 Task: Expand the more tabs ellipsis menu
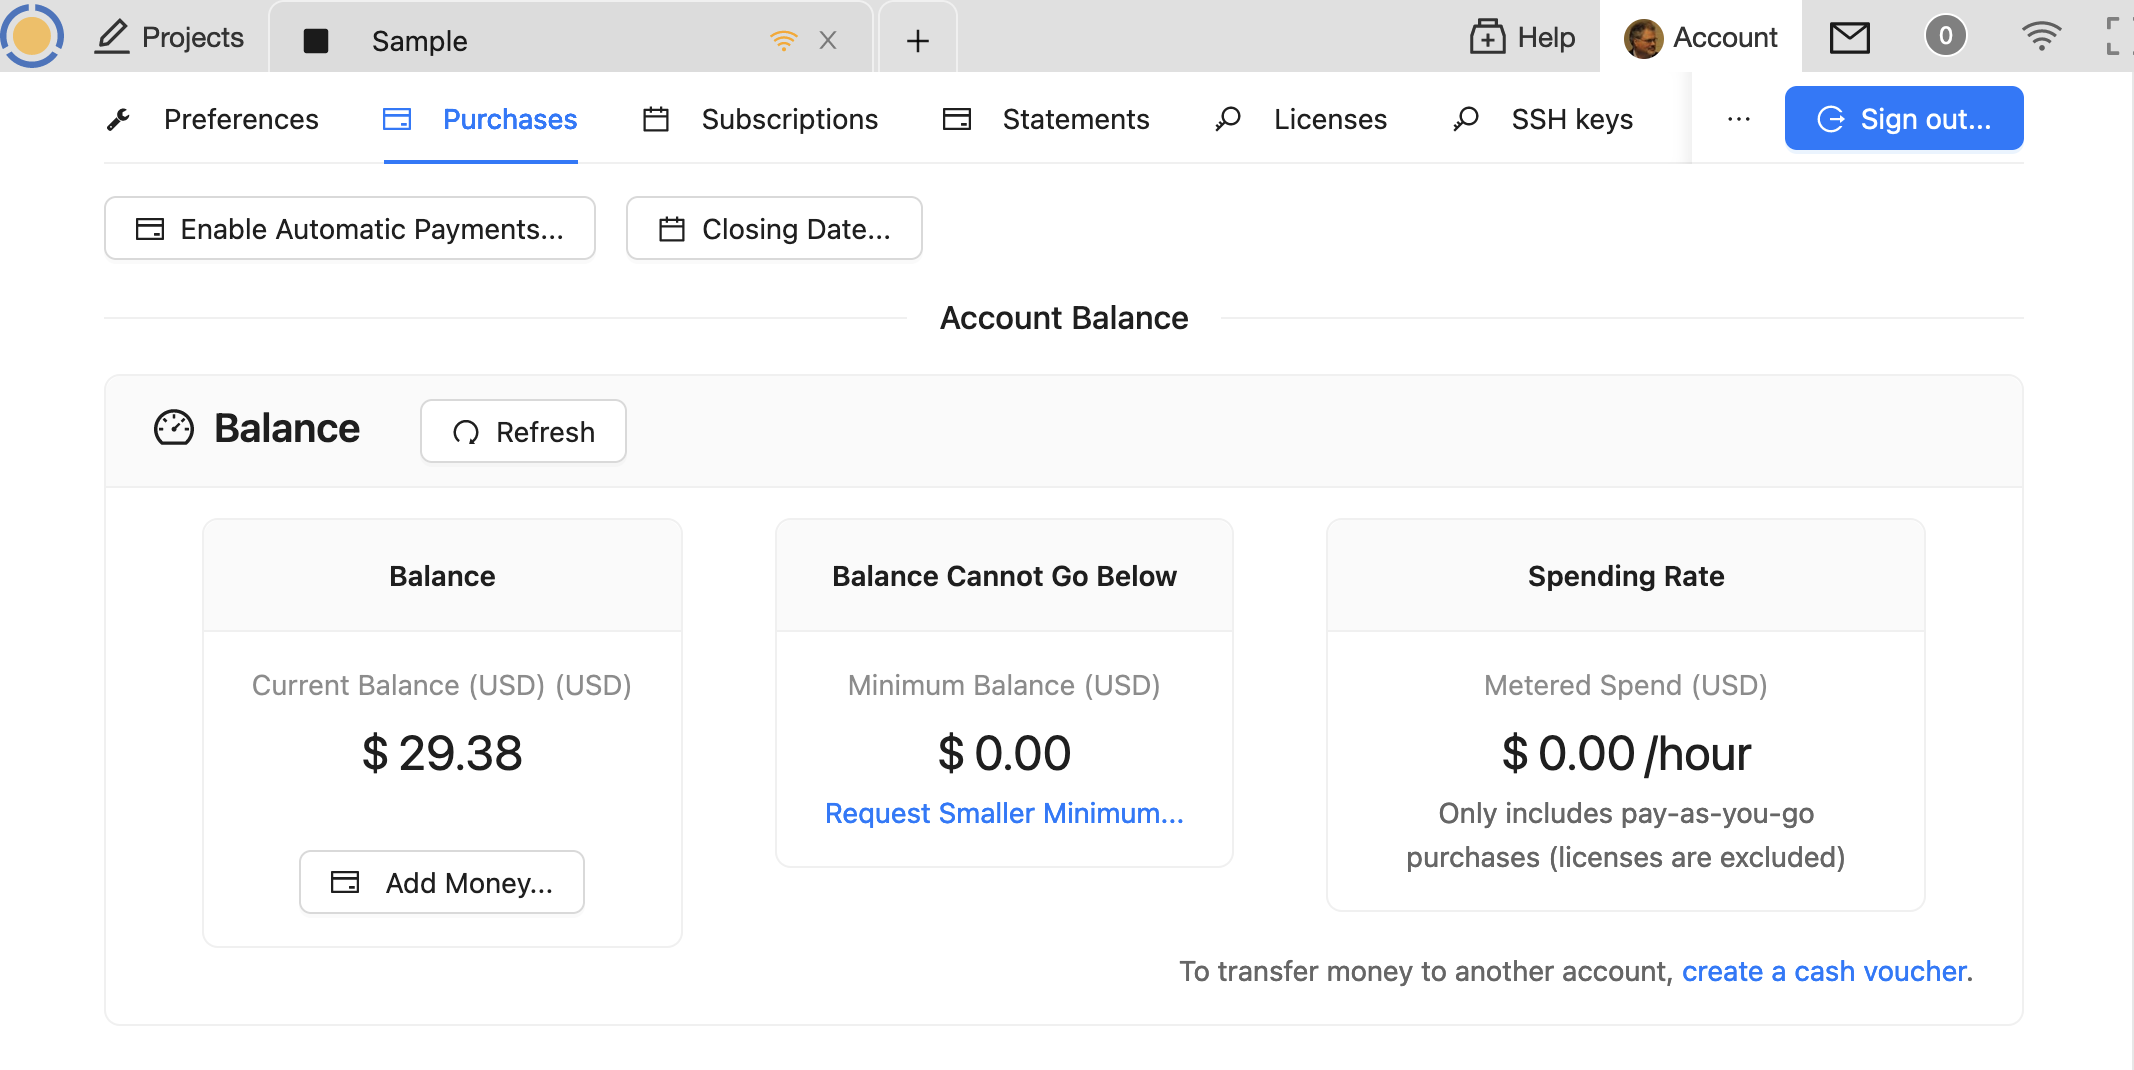pyautogui.click(x=1738, y=120)
